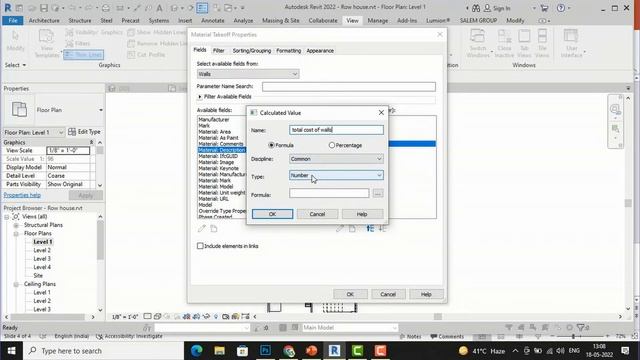
Task: Select Level 2 under Floor Plans
Action: click(x=42, y=250)
